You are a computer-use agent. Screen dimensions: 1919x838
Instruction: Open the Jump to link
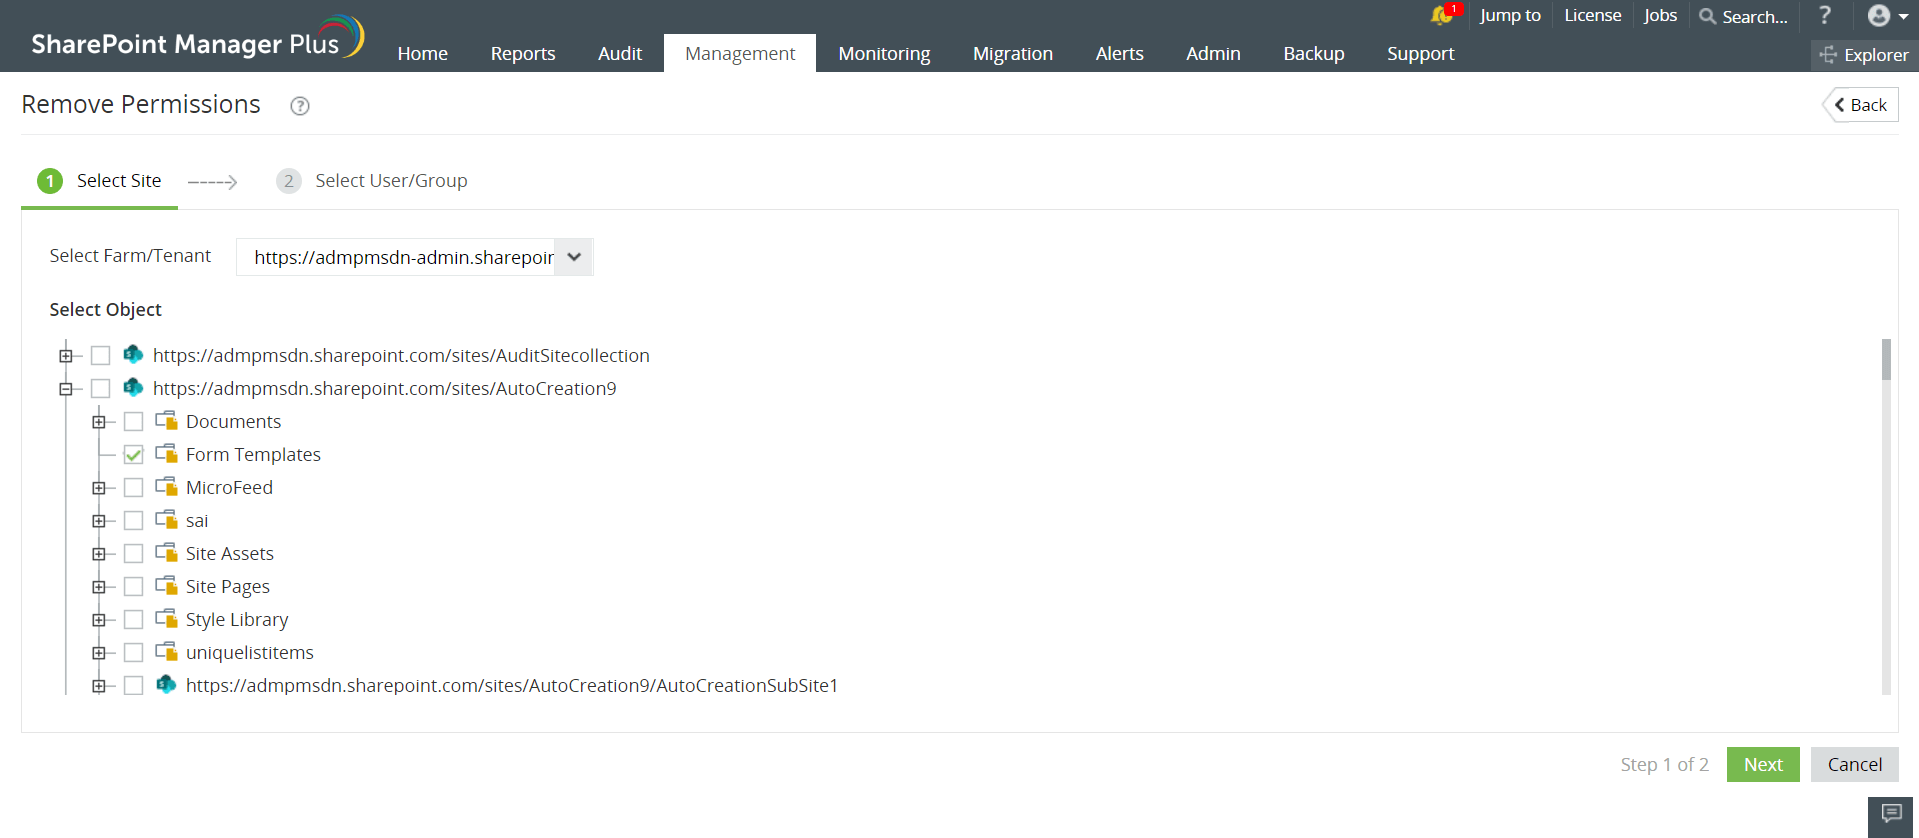tap(1510, 15)
